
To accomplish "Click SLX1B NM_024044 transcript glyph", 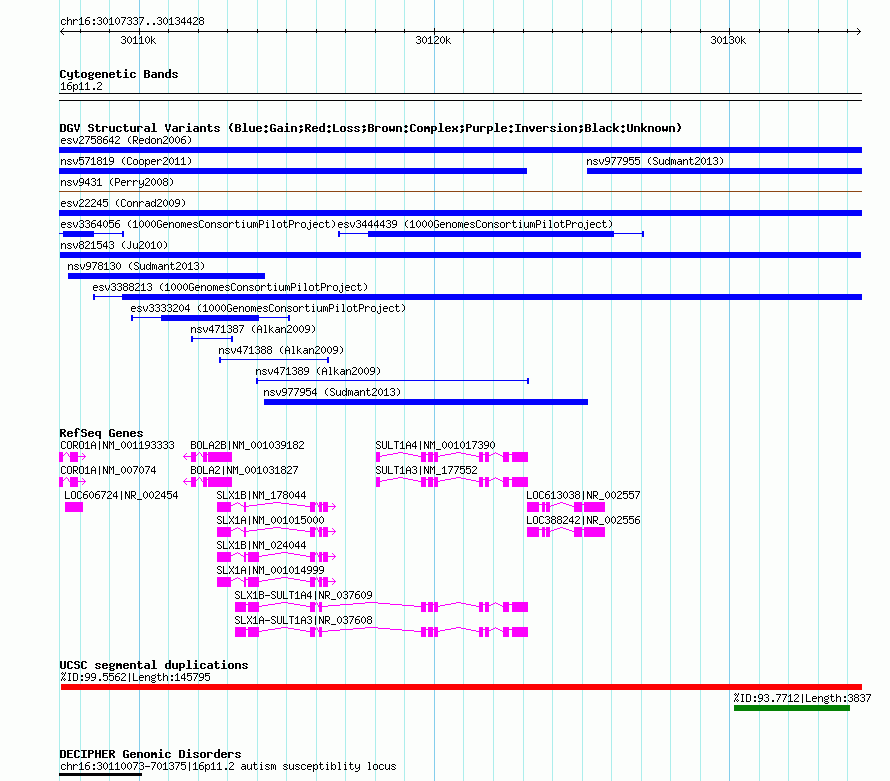I will click(x=276, y=557).
